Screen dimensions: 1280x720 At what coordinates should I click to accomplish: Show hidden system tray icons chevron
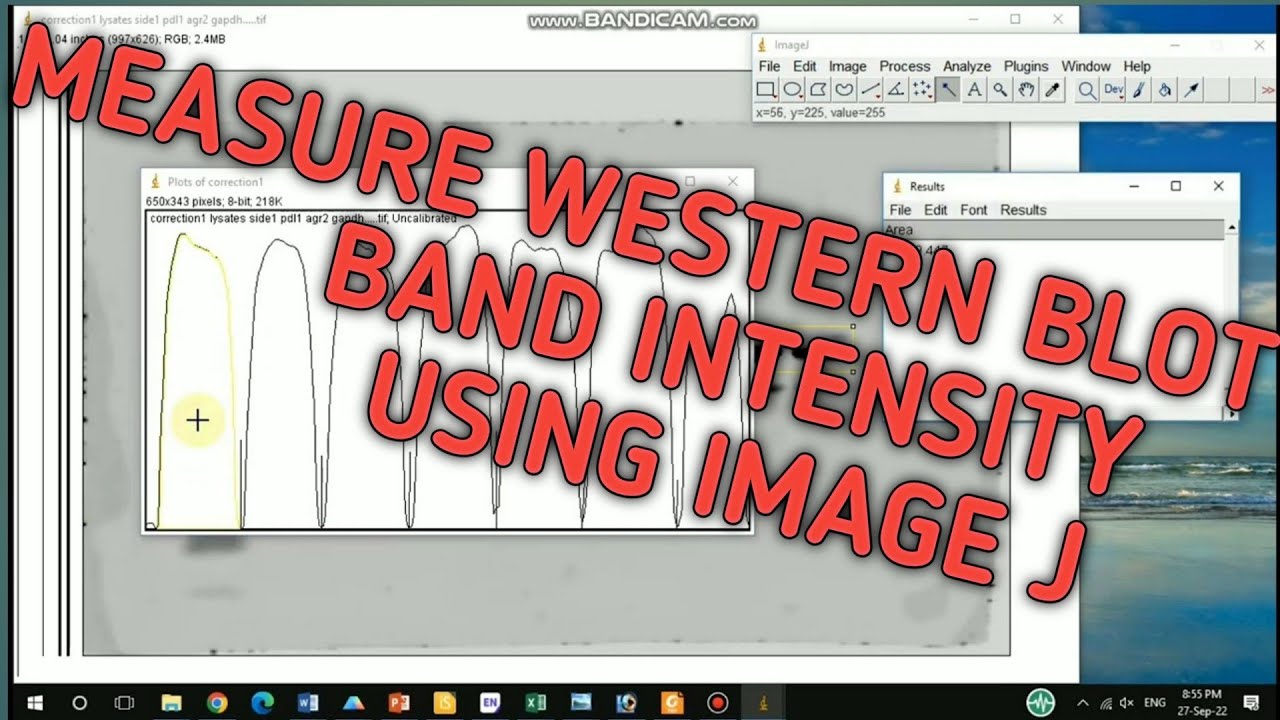pyautogui.click(x=1083, y=702)
